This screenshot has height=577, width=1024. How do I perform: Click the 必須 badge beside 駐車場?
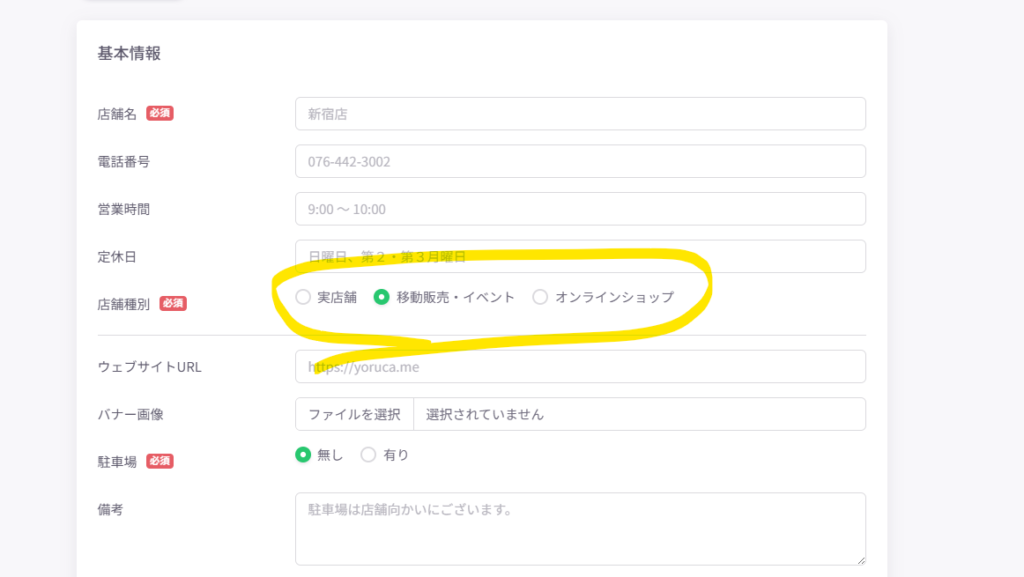[x=160, y=461]
